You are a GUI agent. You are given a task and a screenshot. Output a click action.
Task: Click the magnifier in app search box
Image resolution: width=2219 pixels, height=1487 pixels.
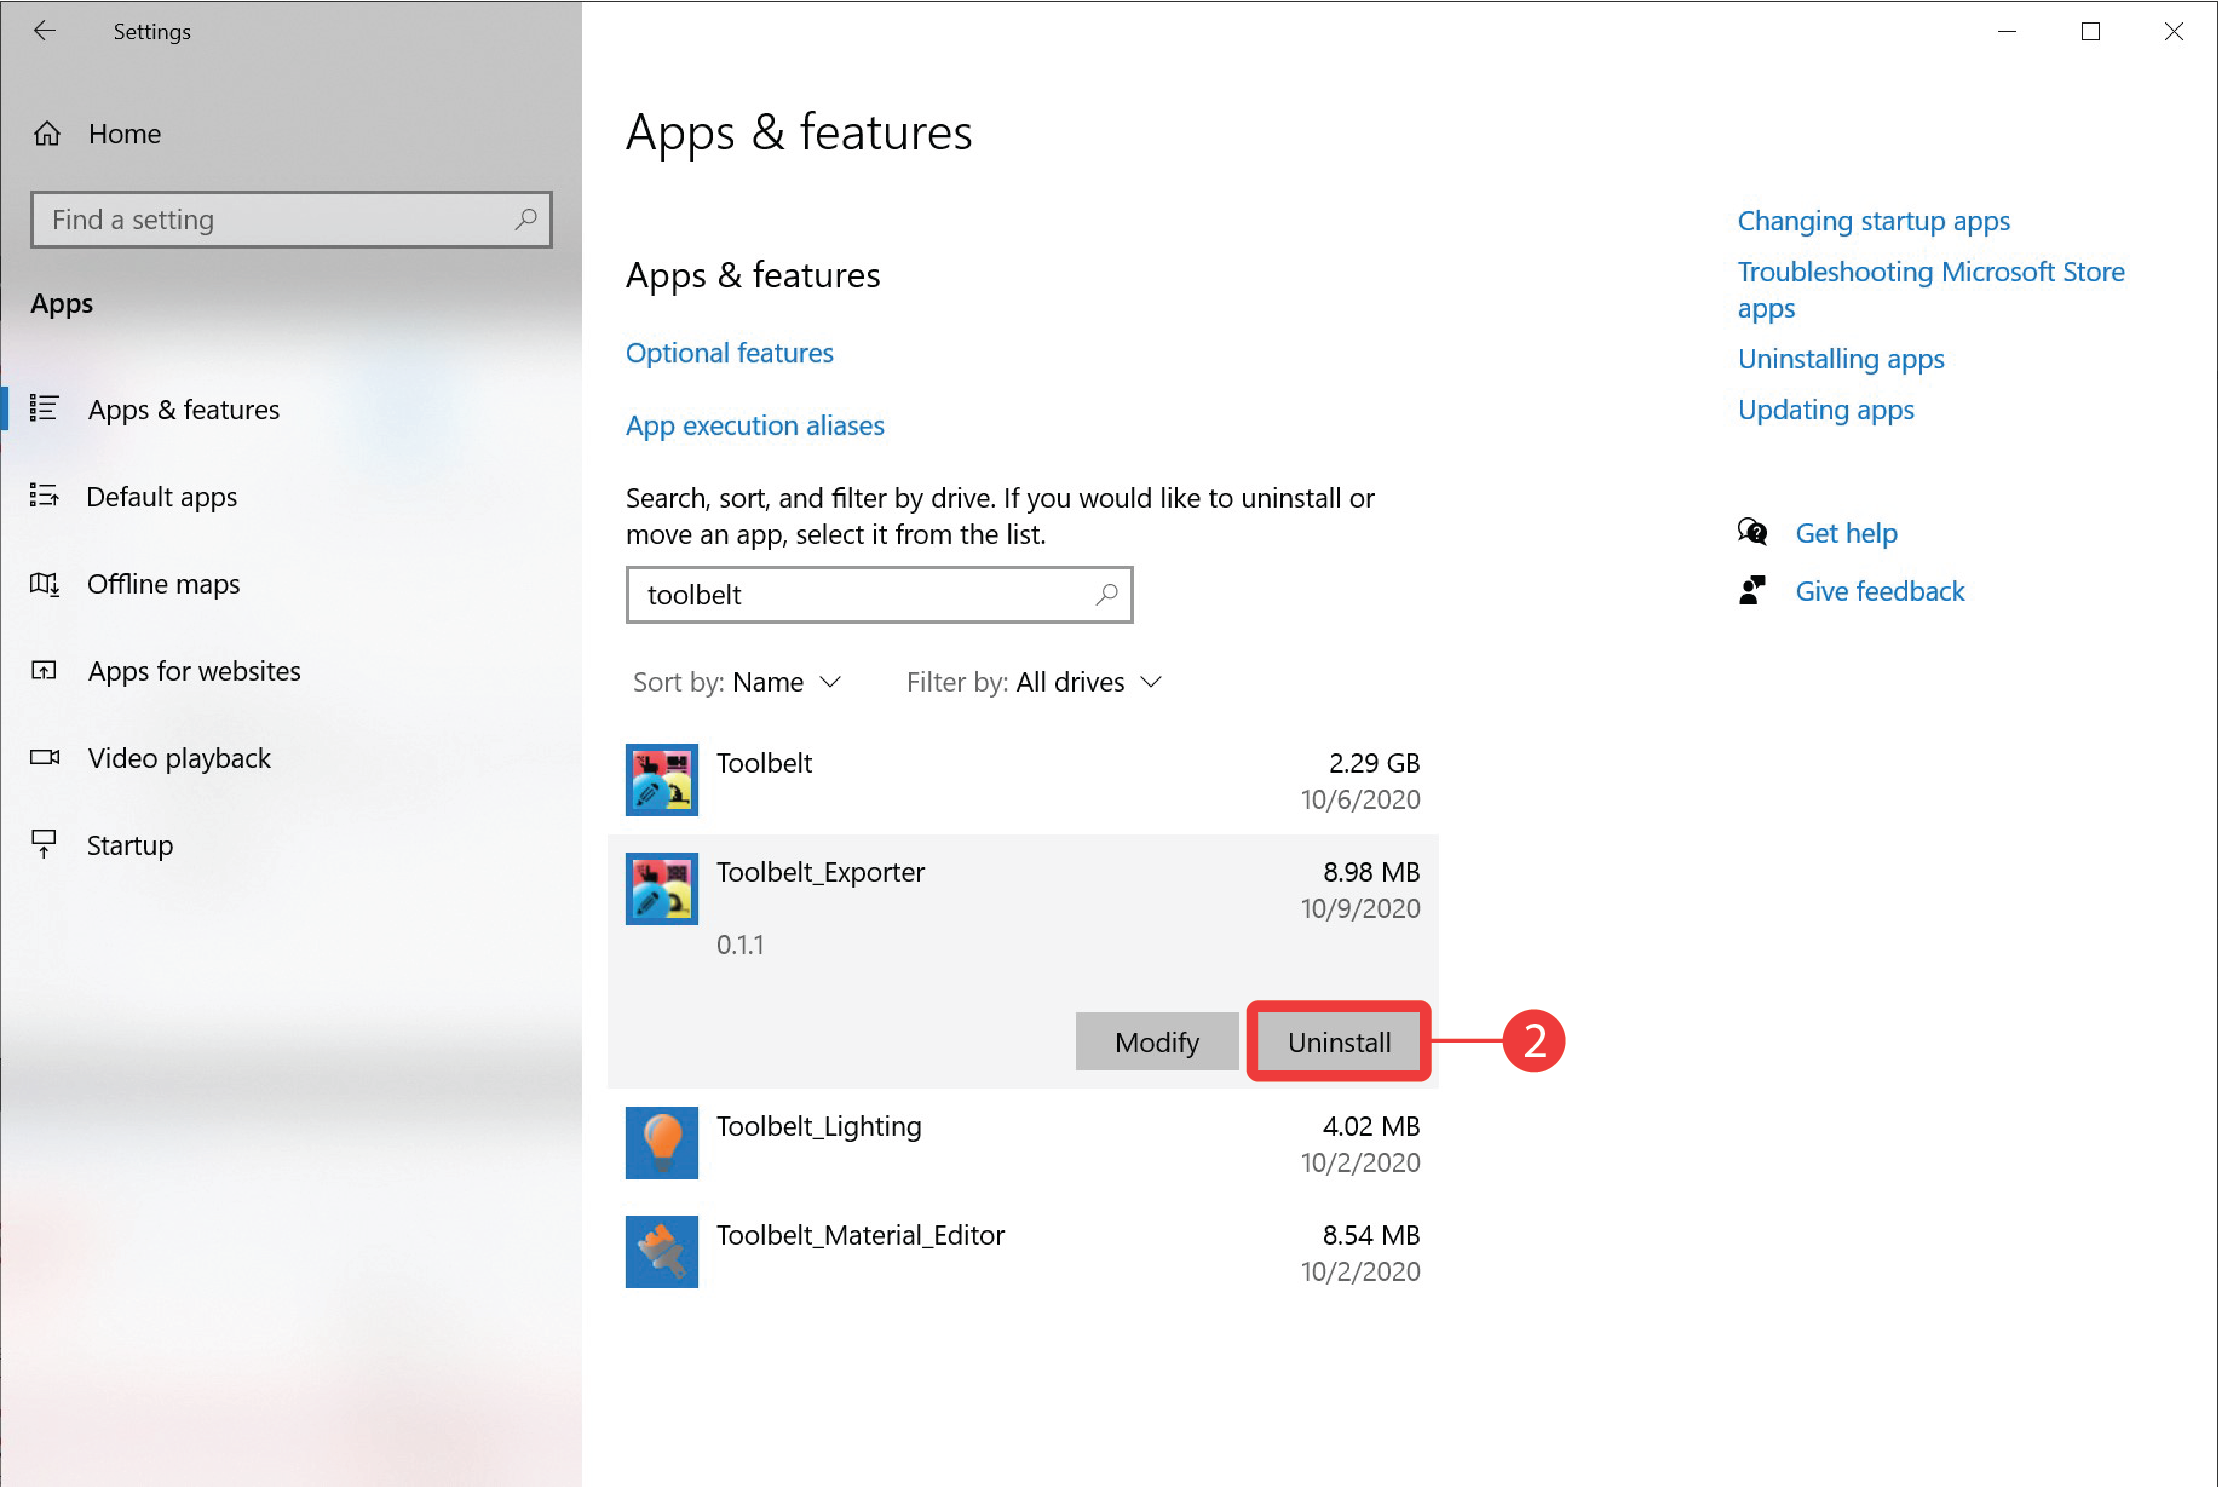[1106, 595]
